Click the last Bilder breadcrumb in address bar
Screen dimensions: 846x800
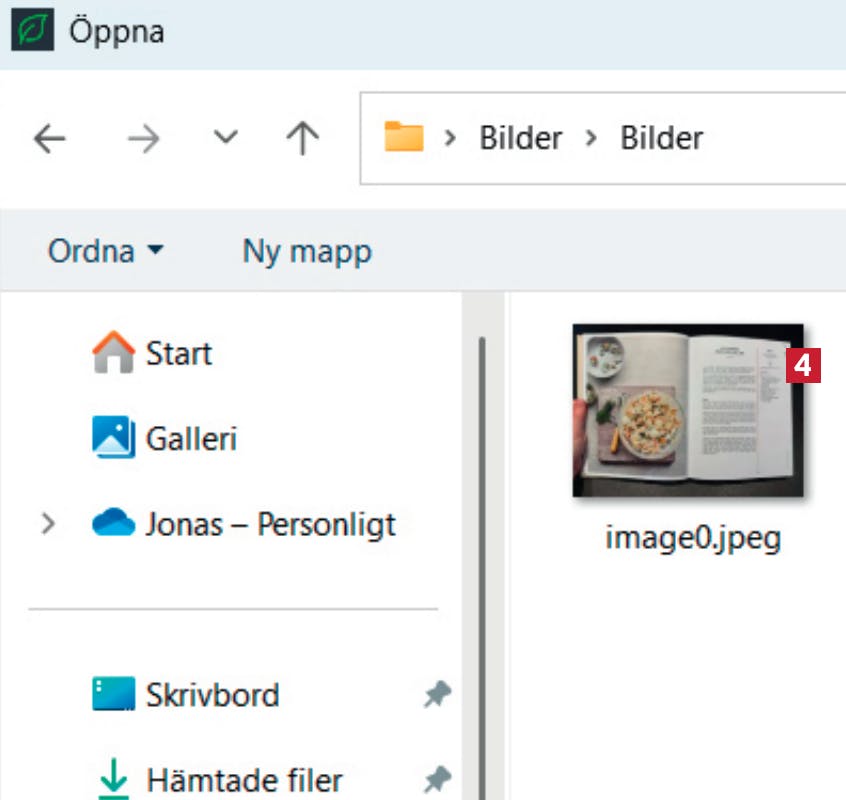pos(661,138)
